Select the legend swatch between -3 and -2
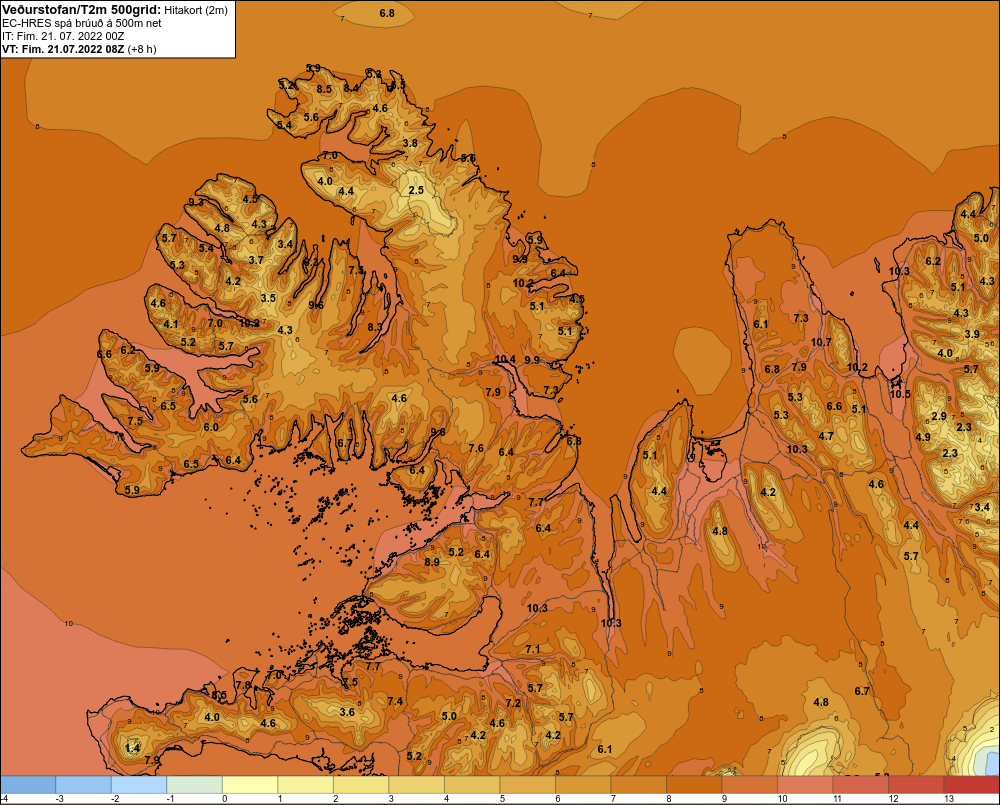This screenshot has height=805, width=1000. coord(84,785)
